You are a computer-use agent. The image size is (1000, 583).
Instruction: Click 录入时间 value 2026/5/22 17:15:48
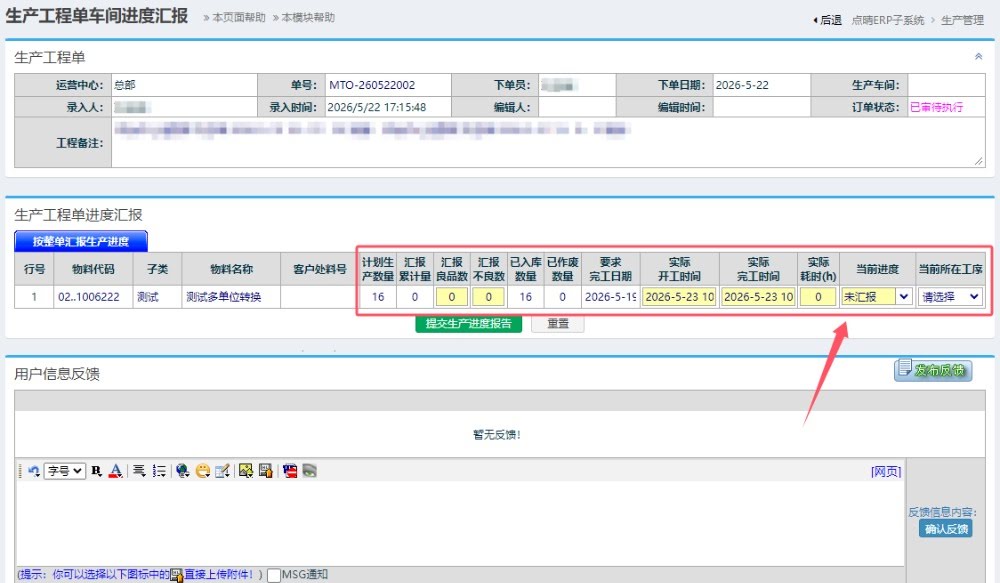coord(377,107)
